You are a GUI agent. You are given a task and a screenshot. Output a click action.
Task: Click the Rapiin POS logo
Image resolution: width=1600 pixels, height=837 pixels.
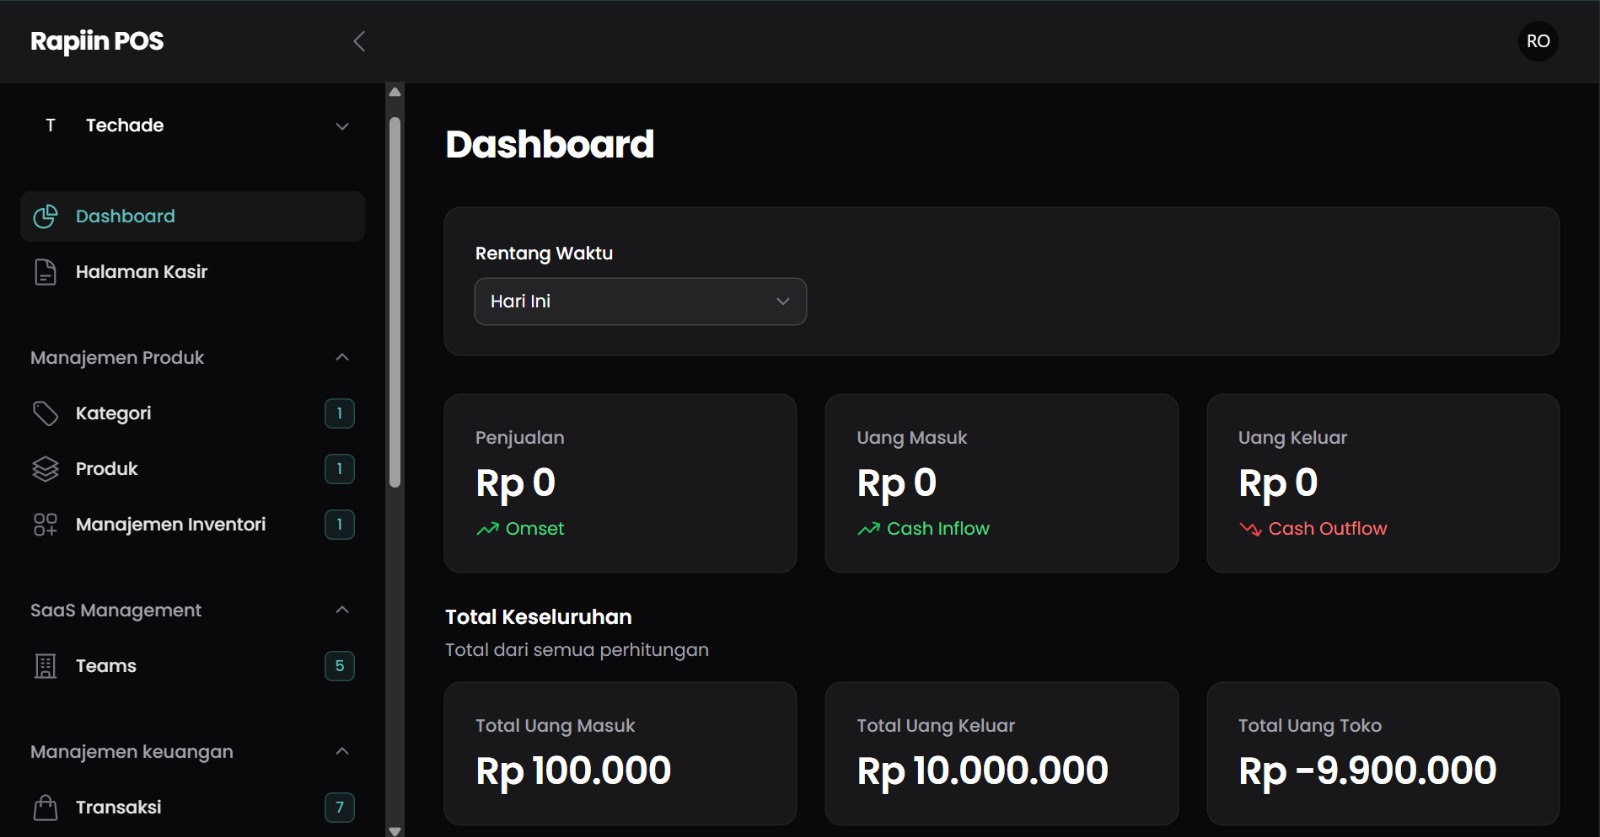click(x=97, y=41)
